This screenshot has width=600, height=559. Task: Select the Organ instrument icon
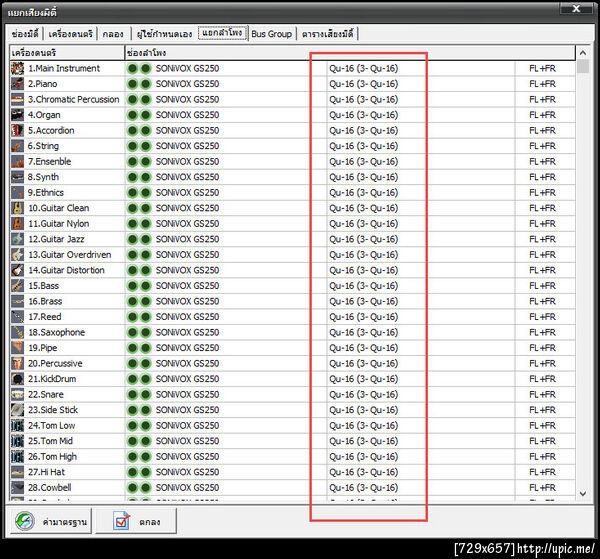pyautogui.click(x=17, y=115)
